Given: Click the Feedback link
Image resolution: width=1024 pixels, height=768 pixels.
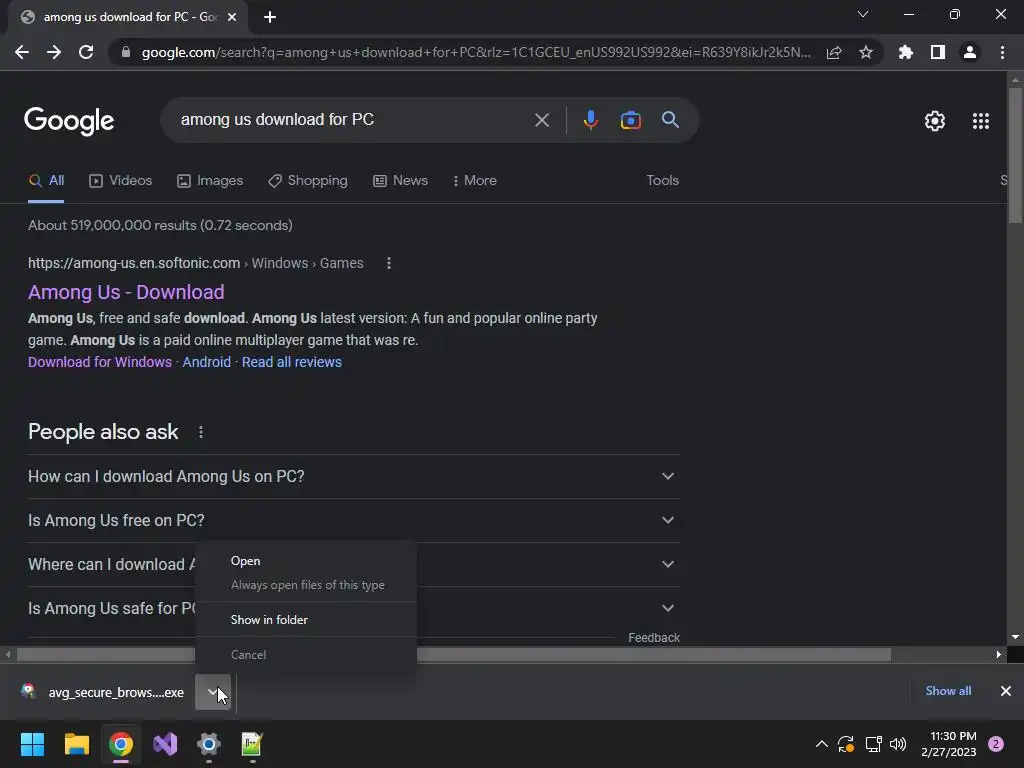Looking at the screenshot, I should coord(654,637).
